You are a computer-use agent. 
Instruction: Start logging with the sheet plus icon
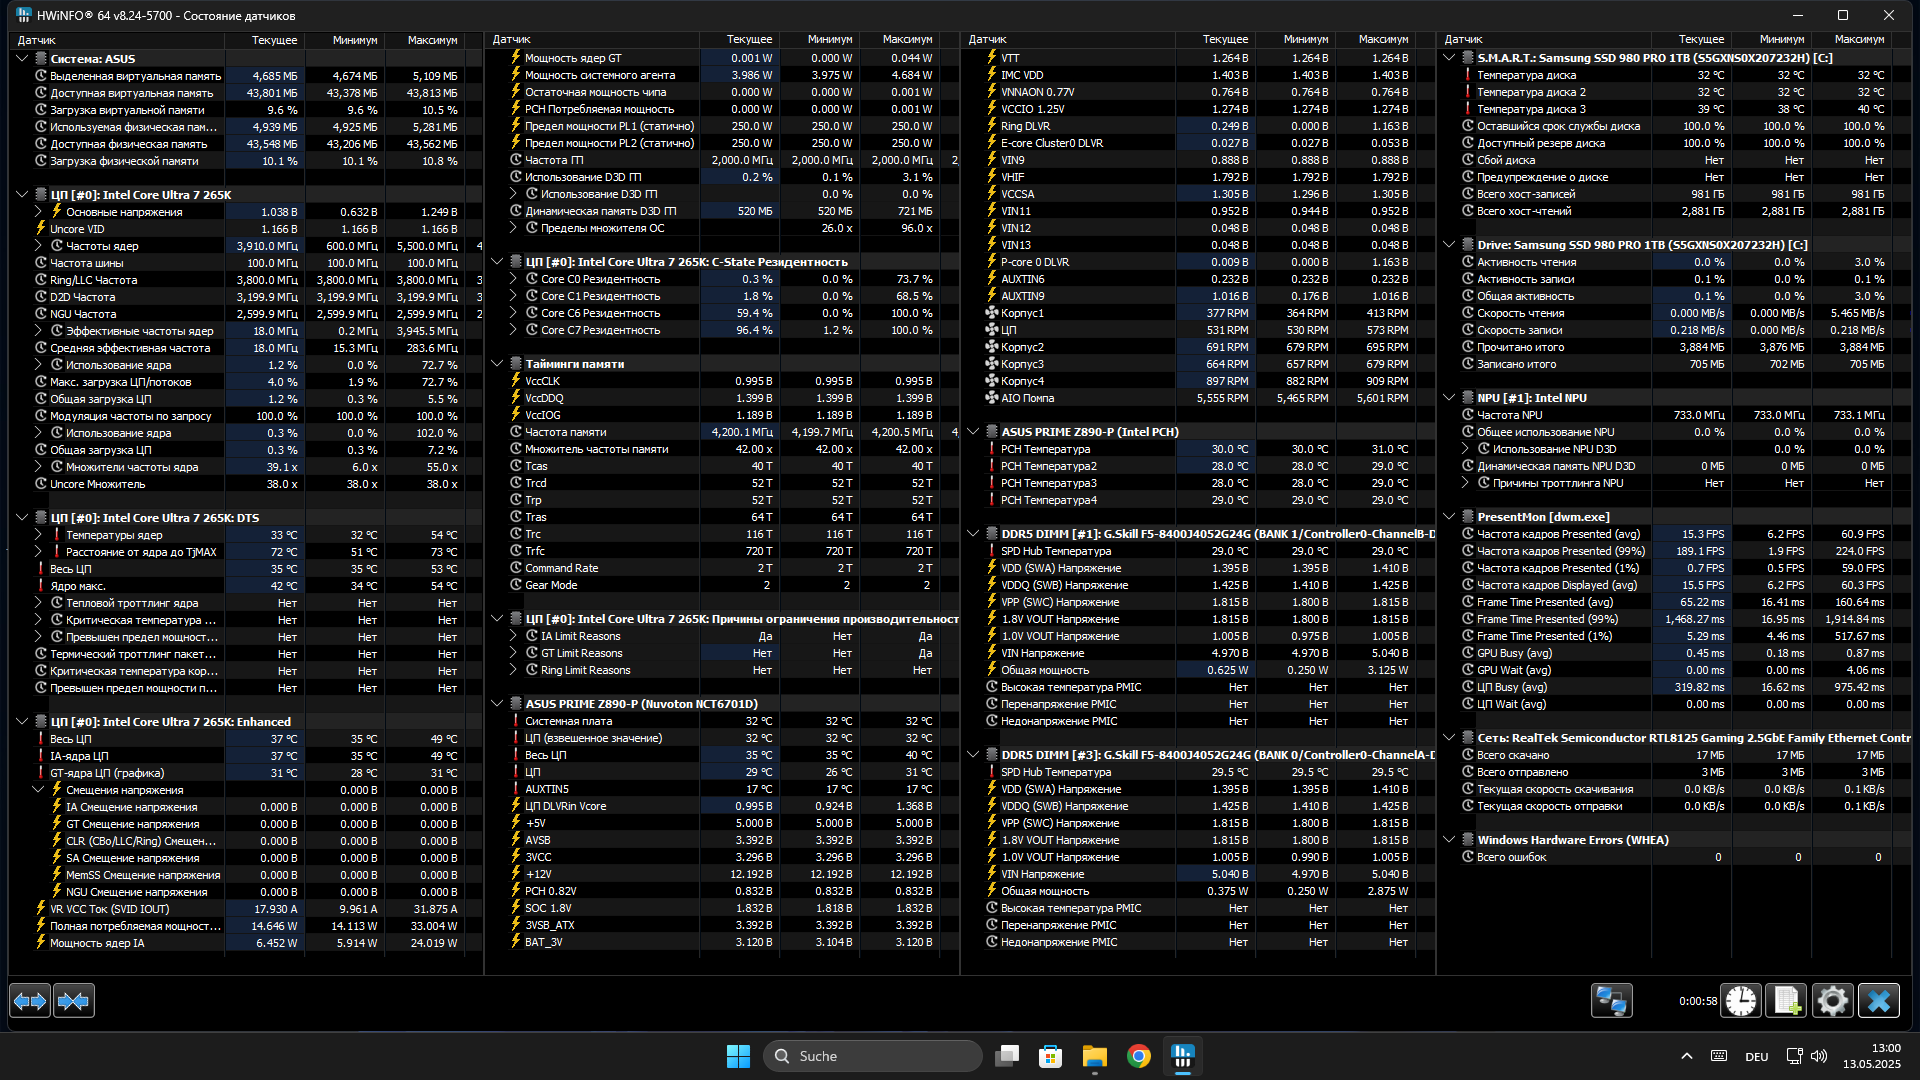coord(1787,1001)
